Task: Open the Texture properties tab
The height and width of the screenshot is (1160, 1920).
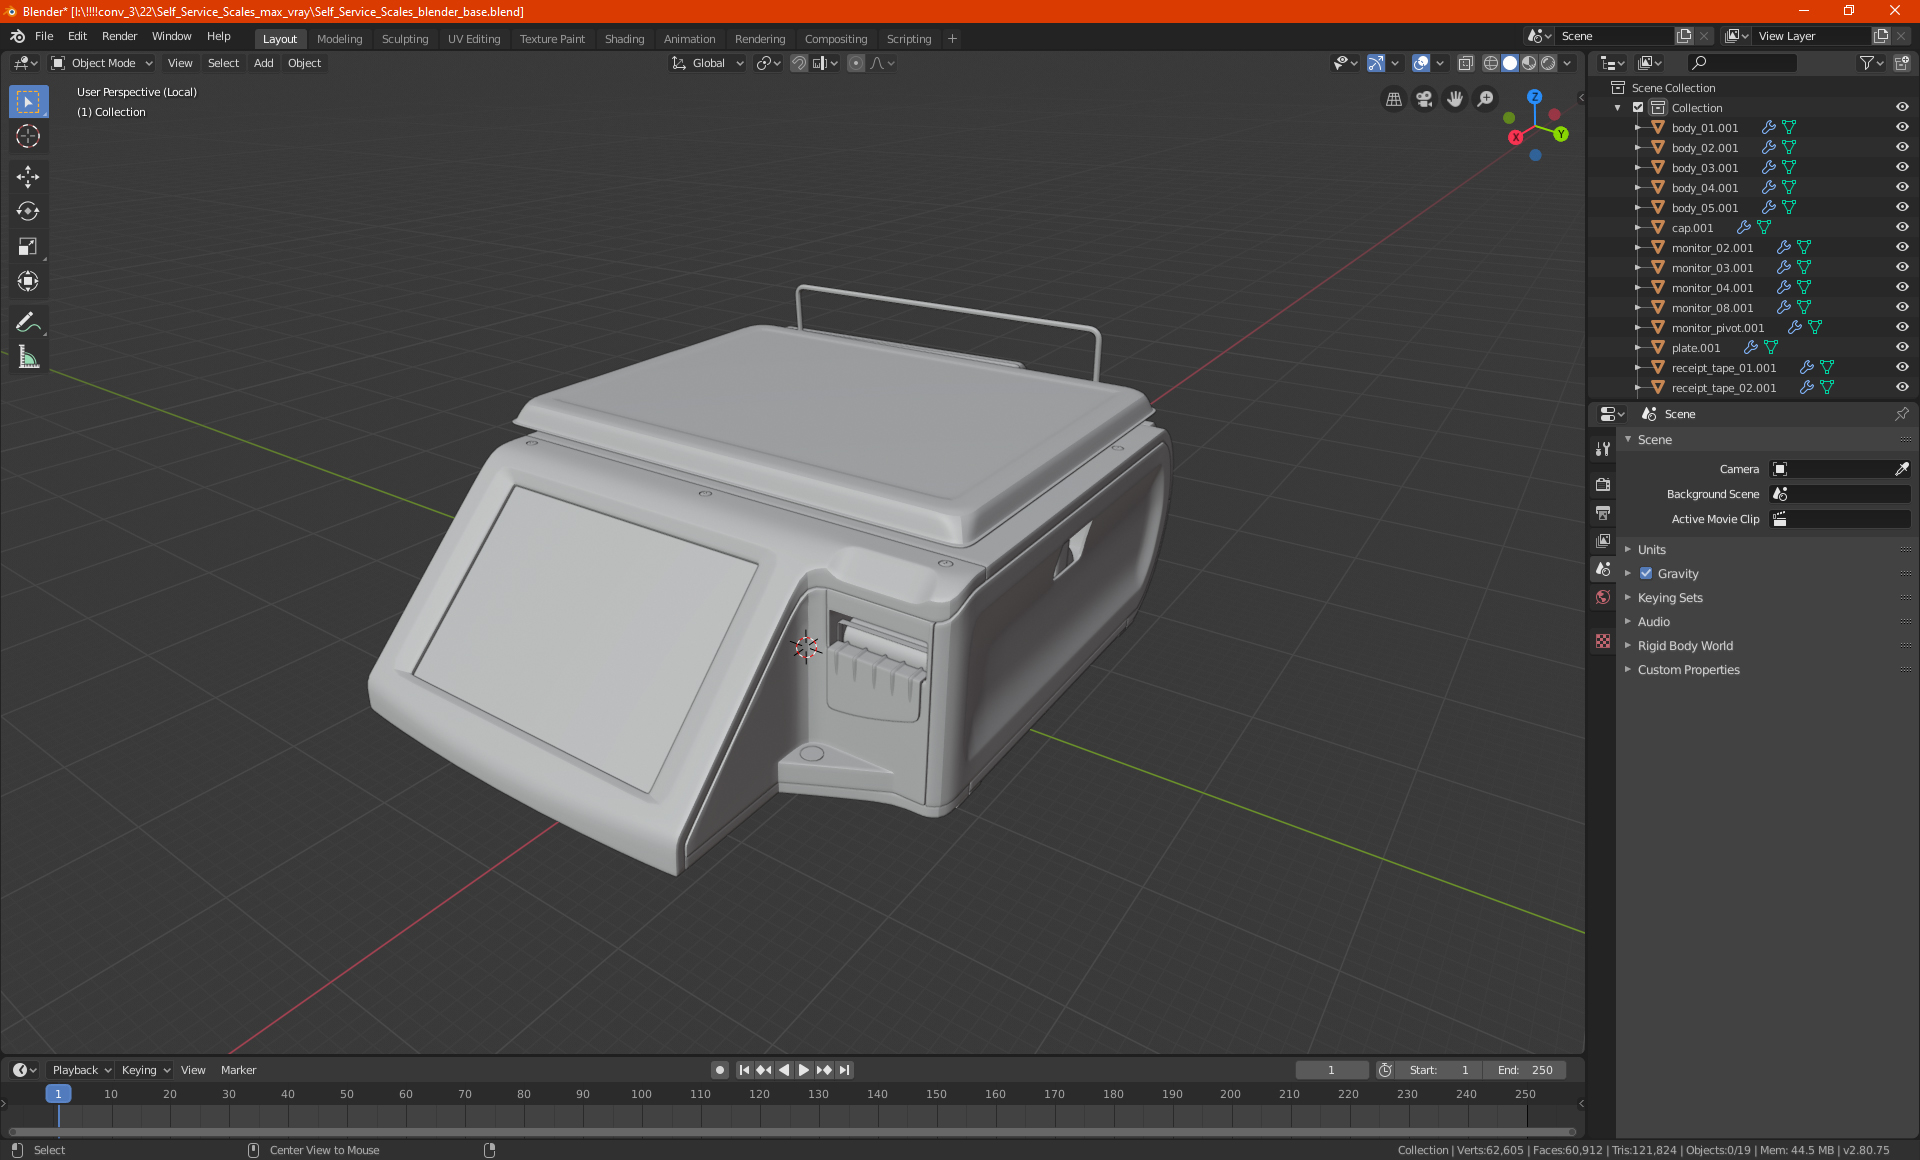Action: click(x=1603, y=641)
